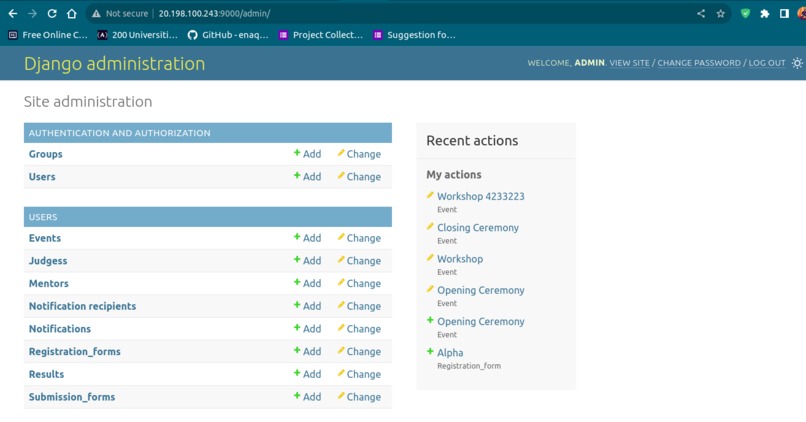The width and height of the screenshot is (806, 422).
Task: Open the Extensions puzzle icon
Action: click(764, 14)
